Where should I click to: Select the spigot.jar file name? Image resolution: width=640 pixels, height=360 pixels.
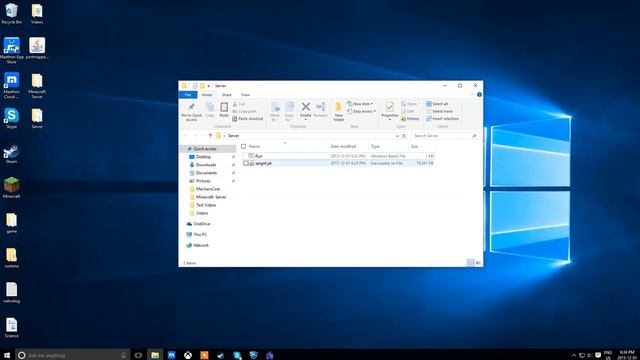point(263,163)
